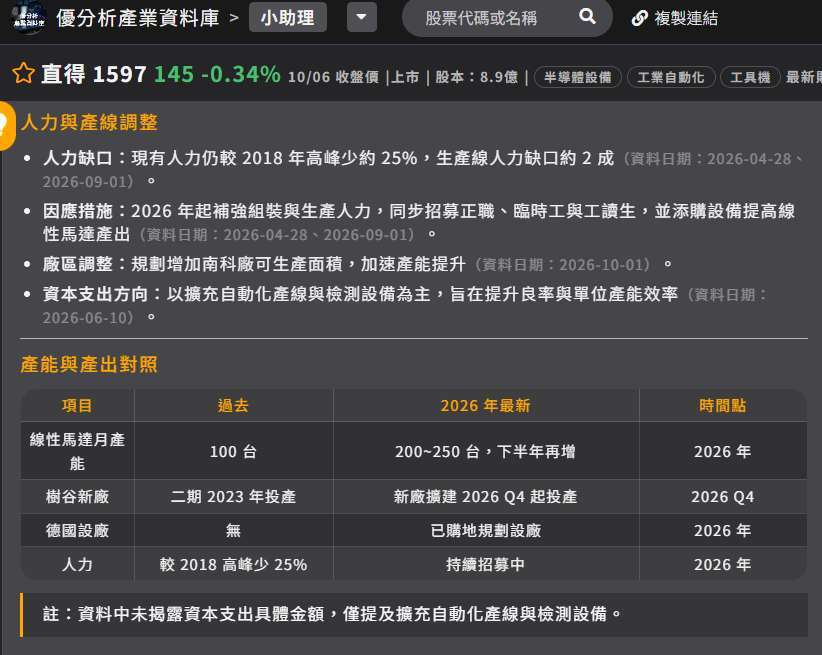This screenshot has width=822, height=655.
Task: Select the 工業自動化 tag
Action: click(x=671, y=77)
